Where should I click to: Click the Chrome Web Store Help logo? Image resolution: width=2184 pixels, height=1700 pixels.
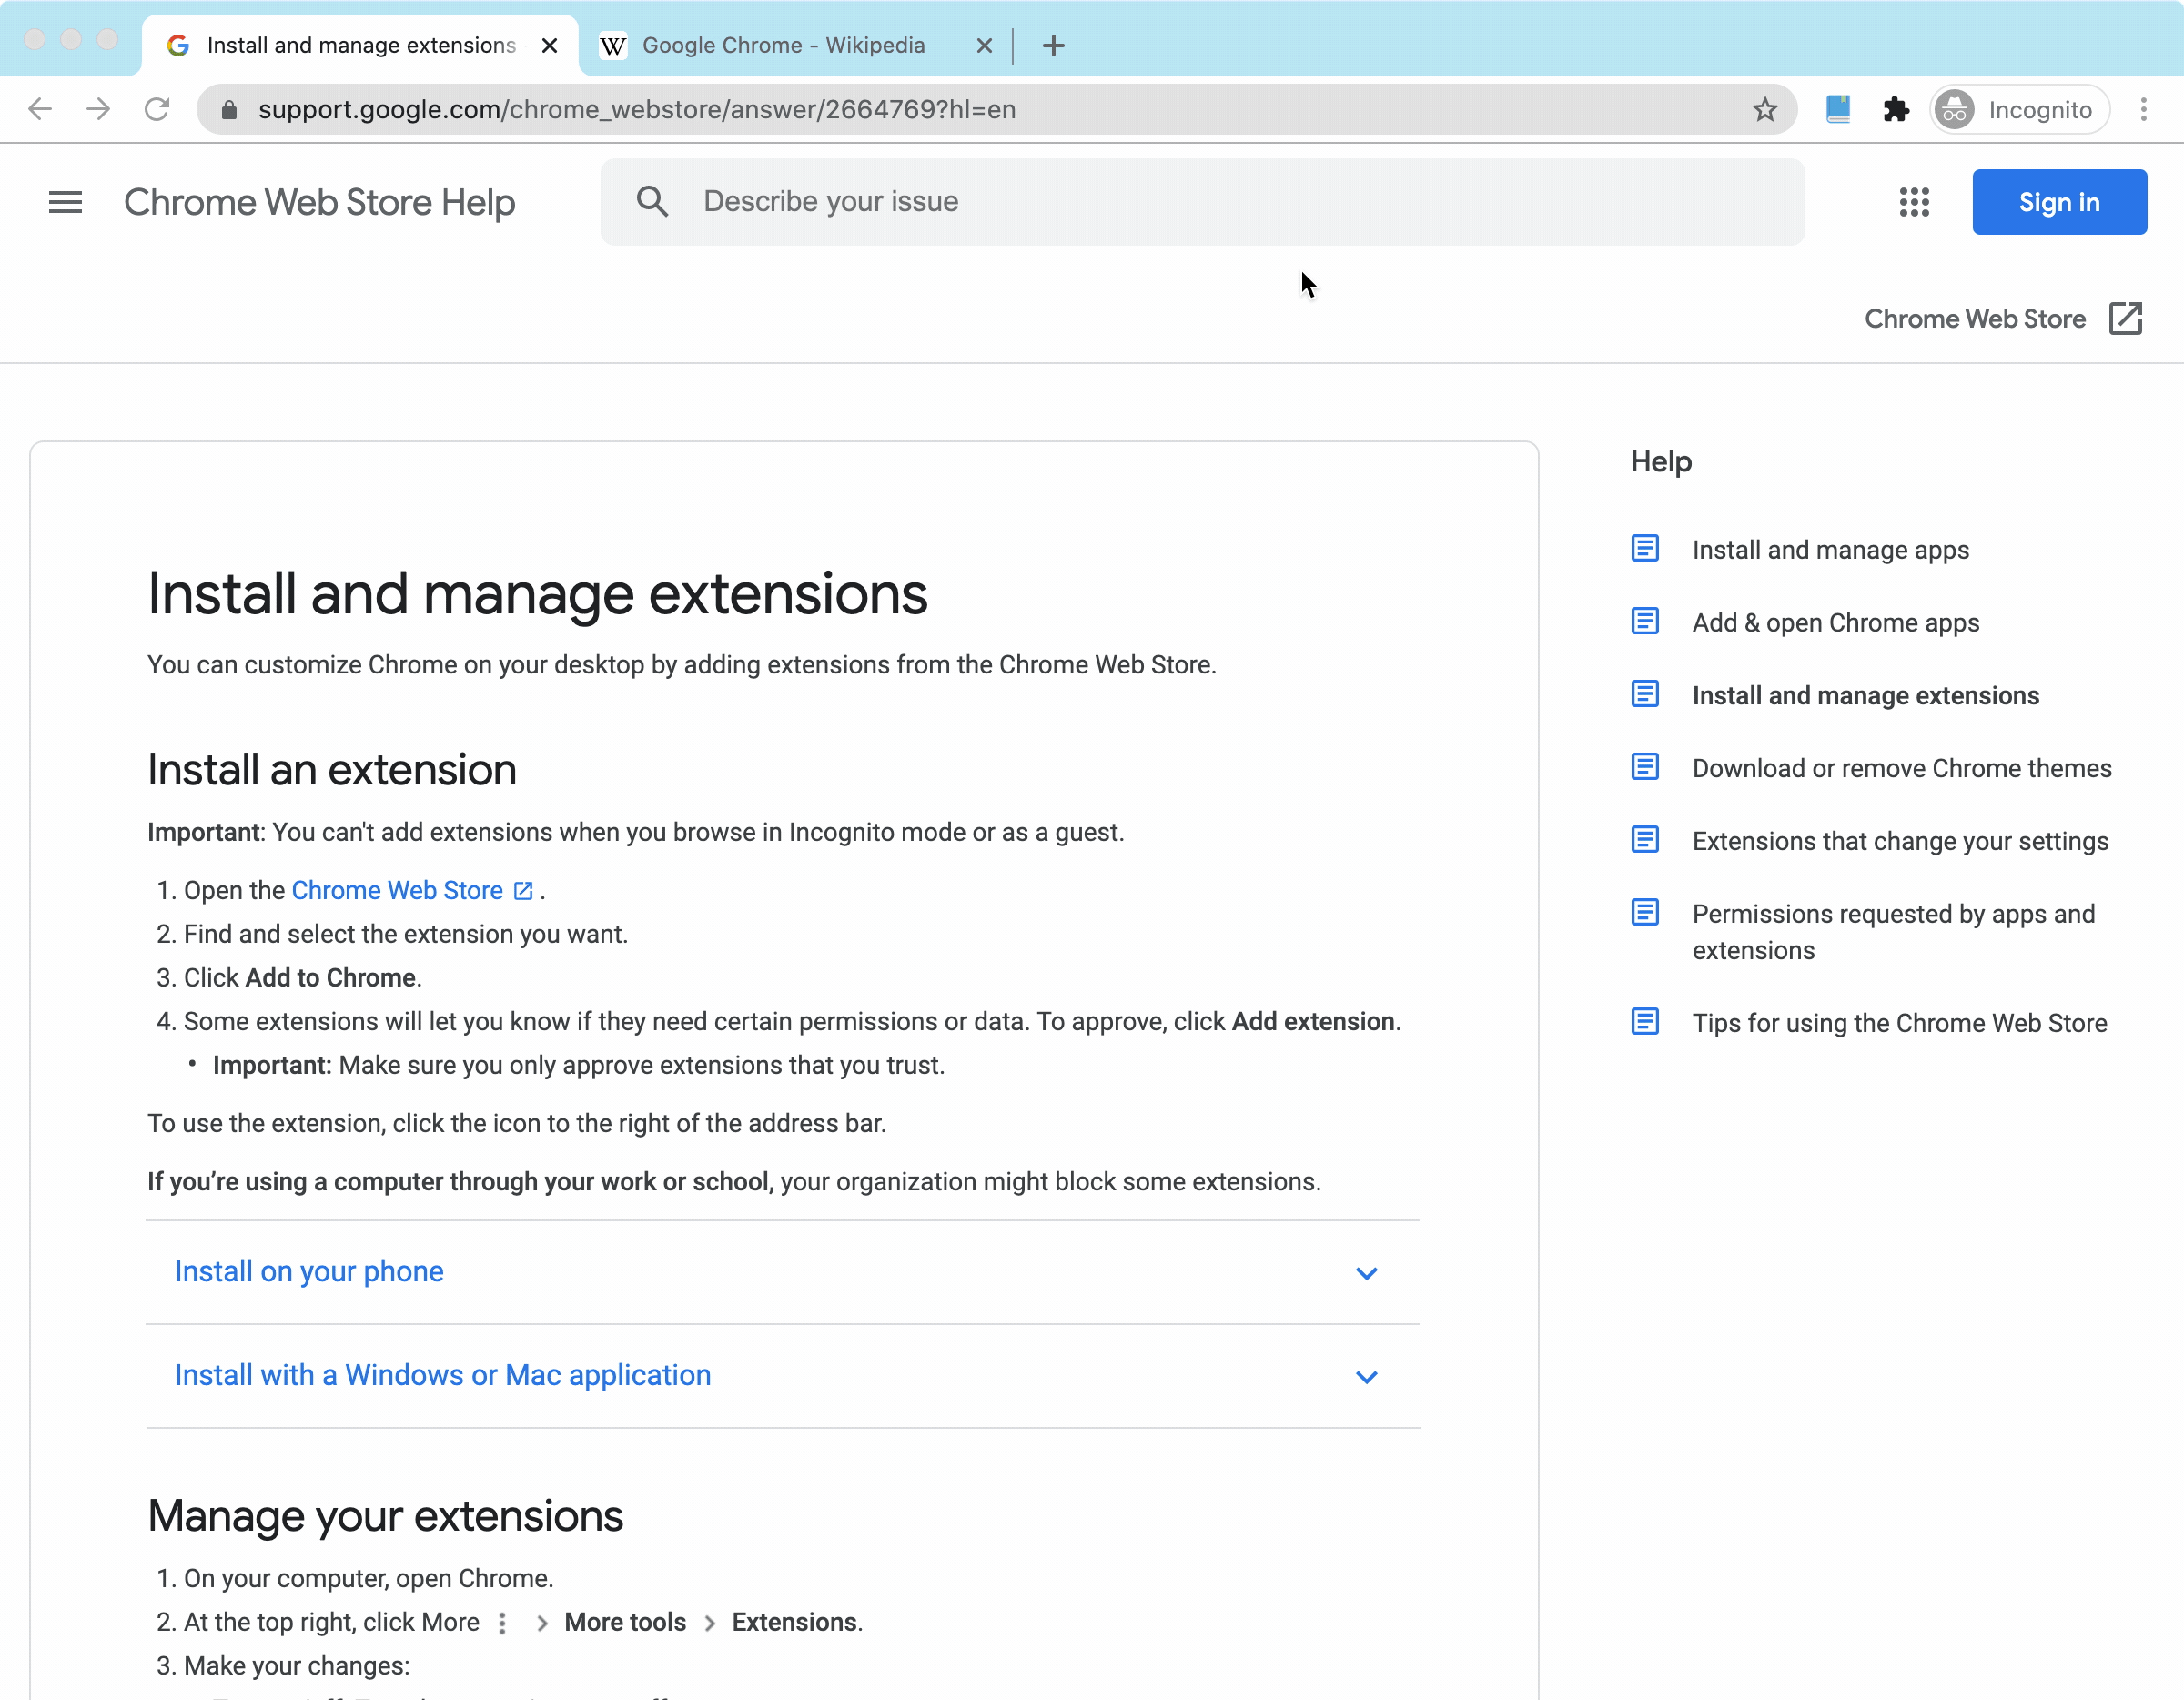[319, 200]
